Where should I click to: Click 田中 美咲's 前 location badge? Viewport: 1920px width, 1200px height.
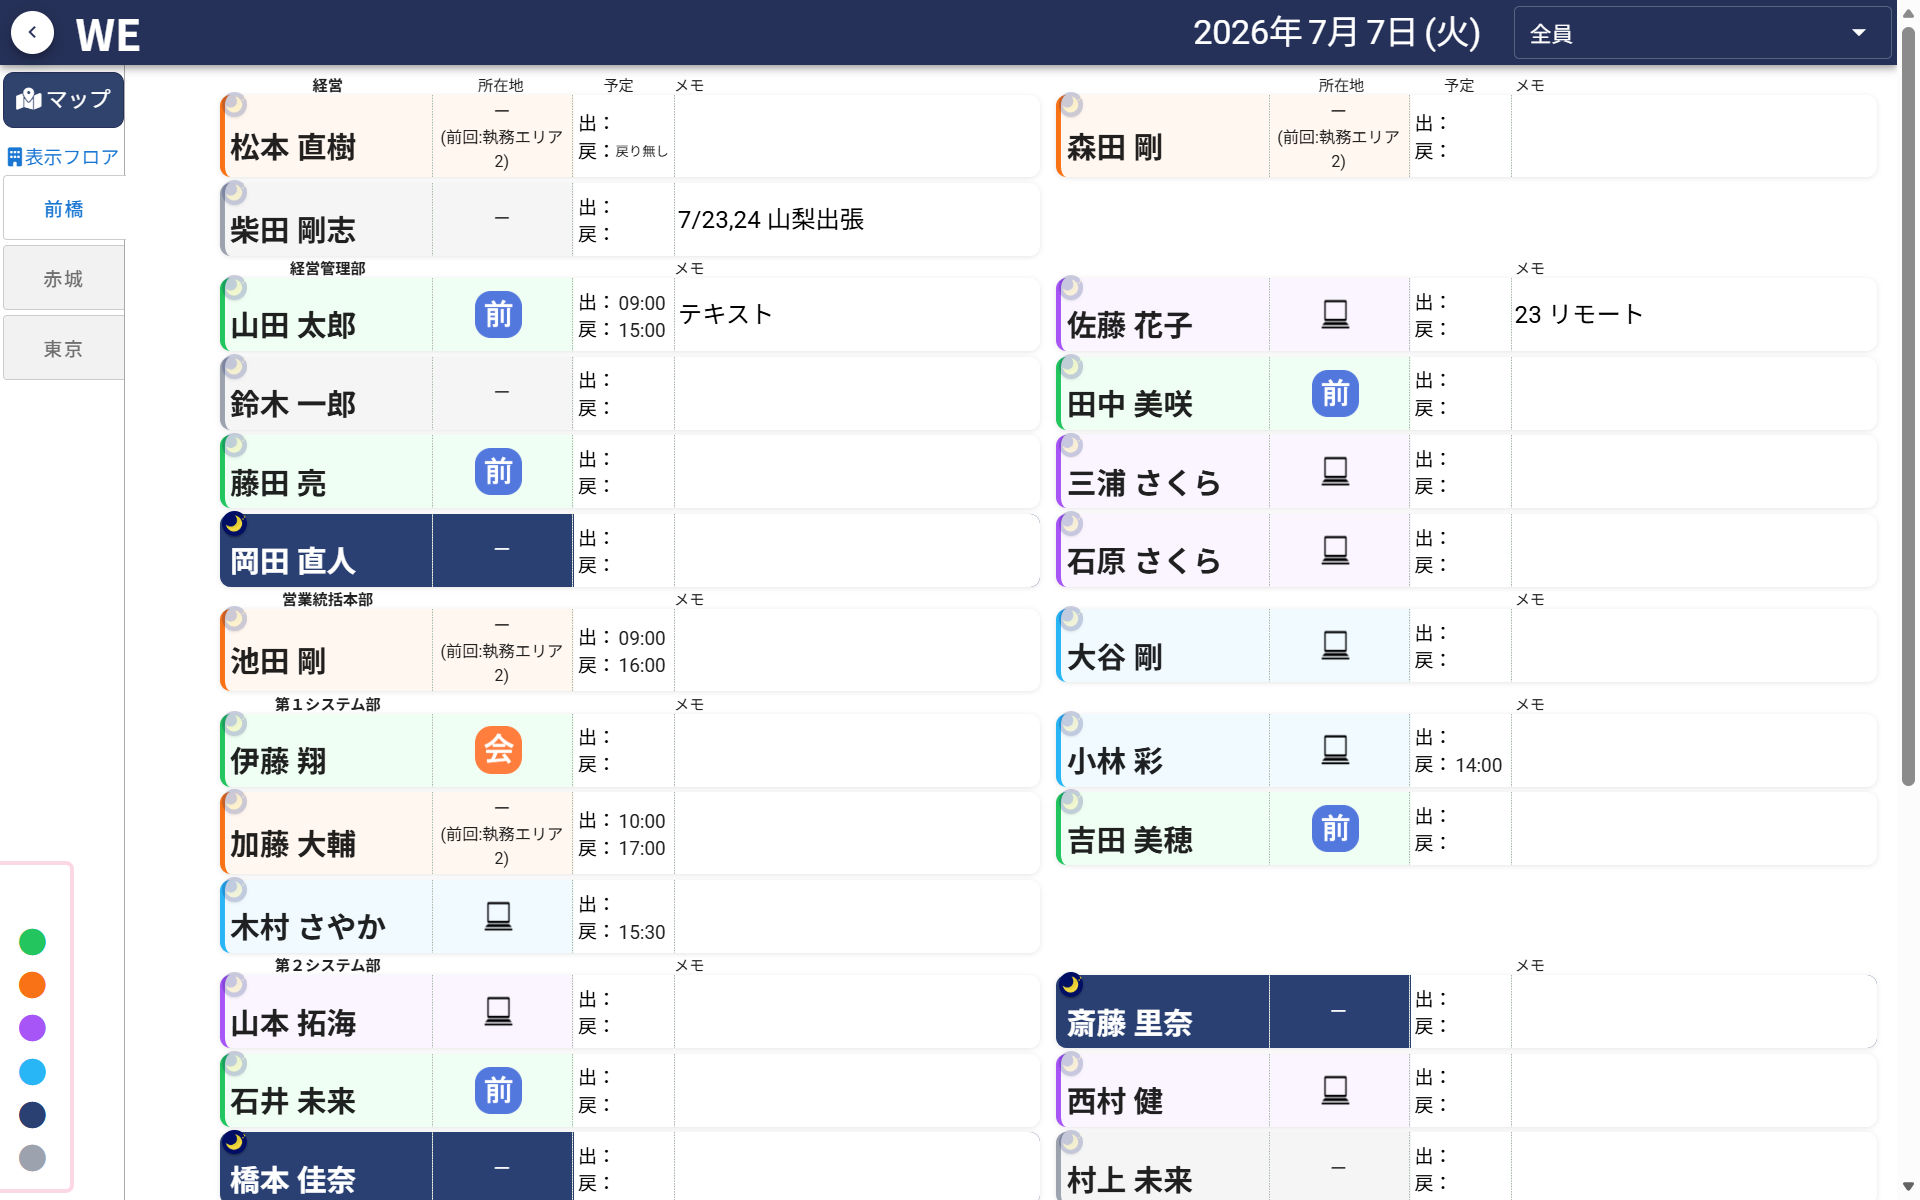1335,394
